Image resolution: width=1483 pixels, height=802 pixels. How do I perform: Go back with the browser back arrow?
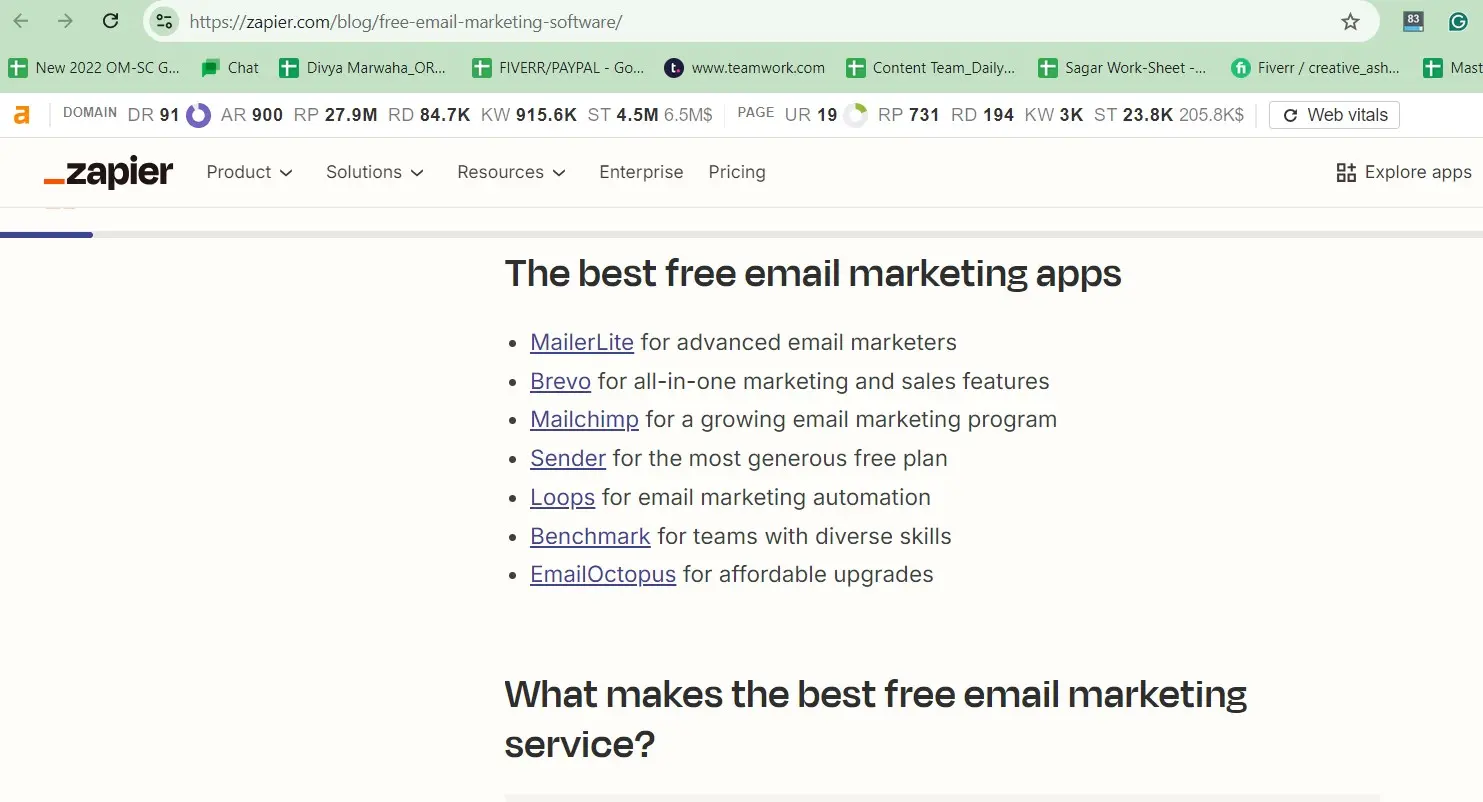tap(21, 21)
